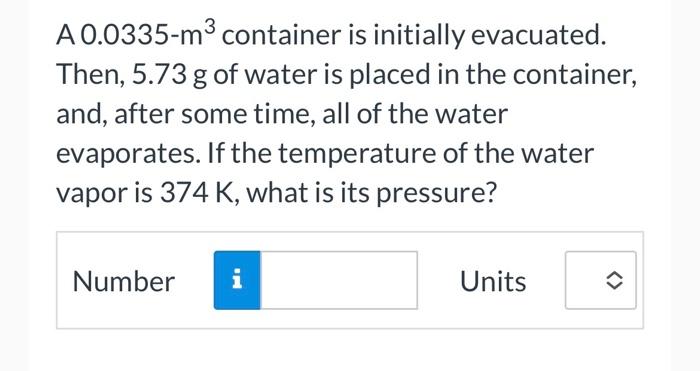Toggle the Units chevron arrows icon
The image size is (700, 371).
[614, 281]
